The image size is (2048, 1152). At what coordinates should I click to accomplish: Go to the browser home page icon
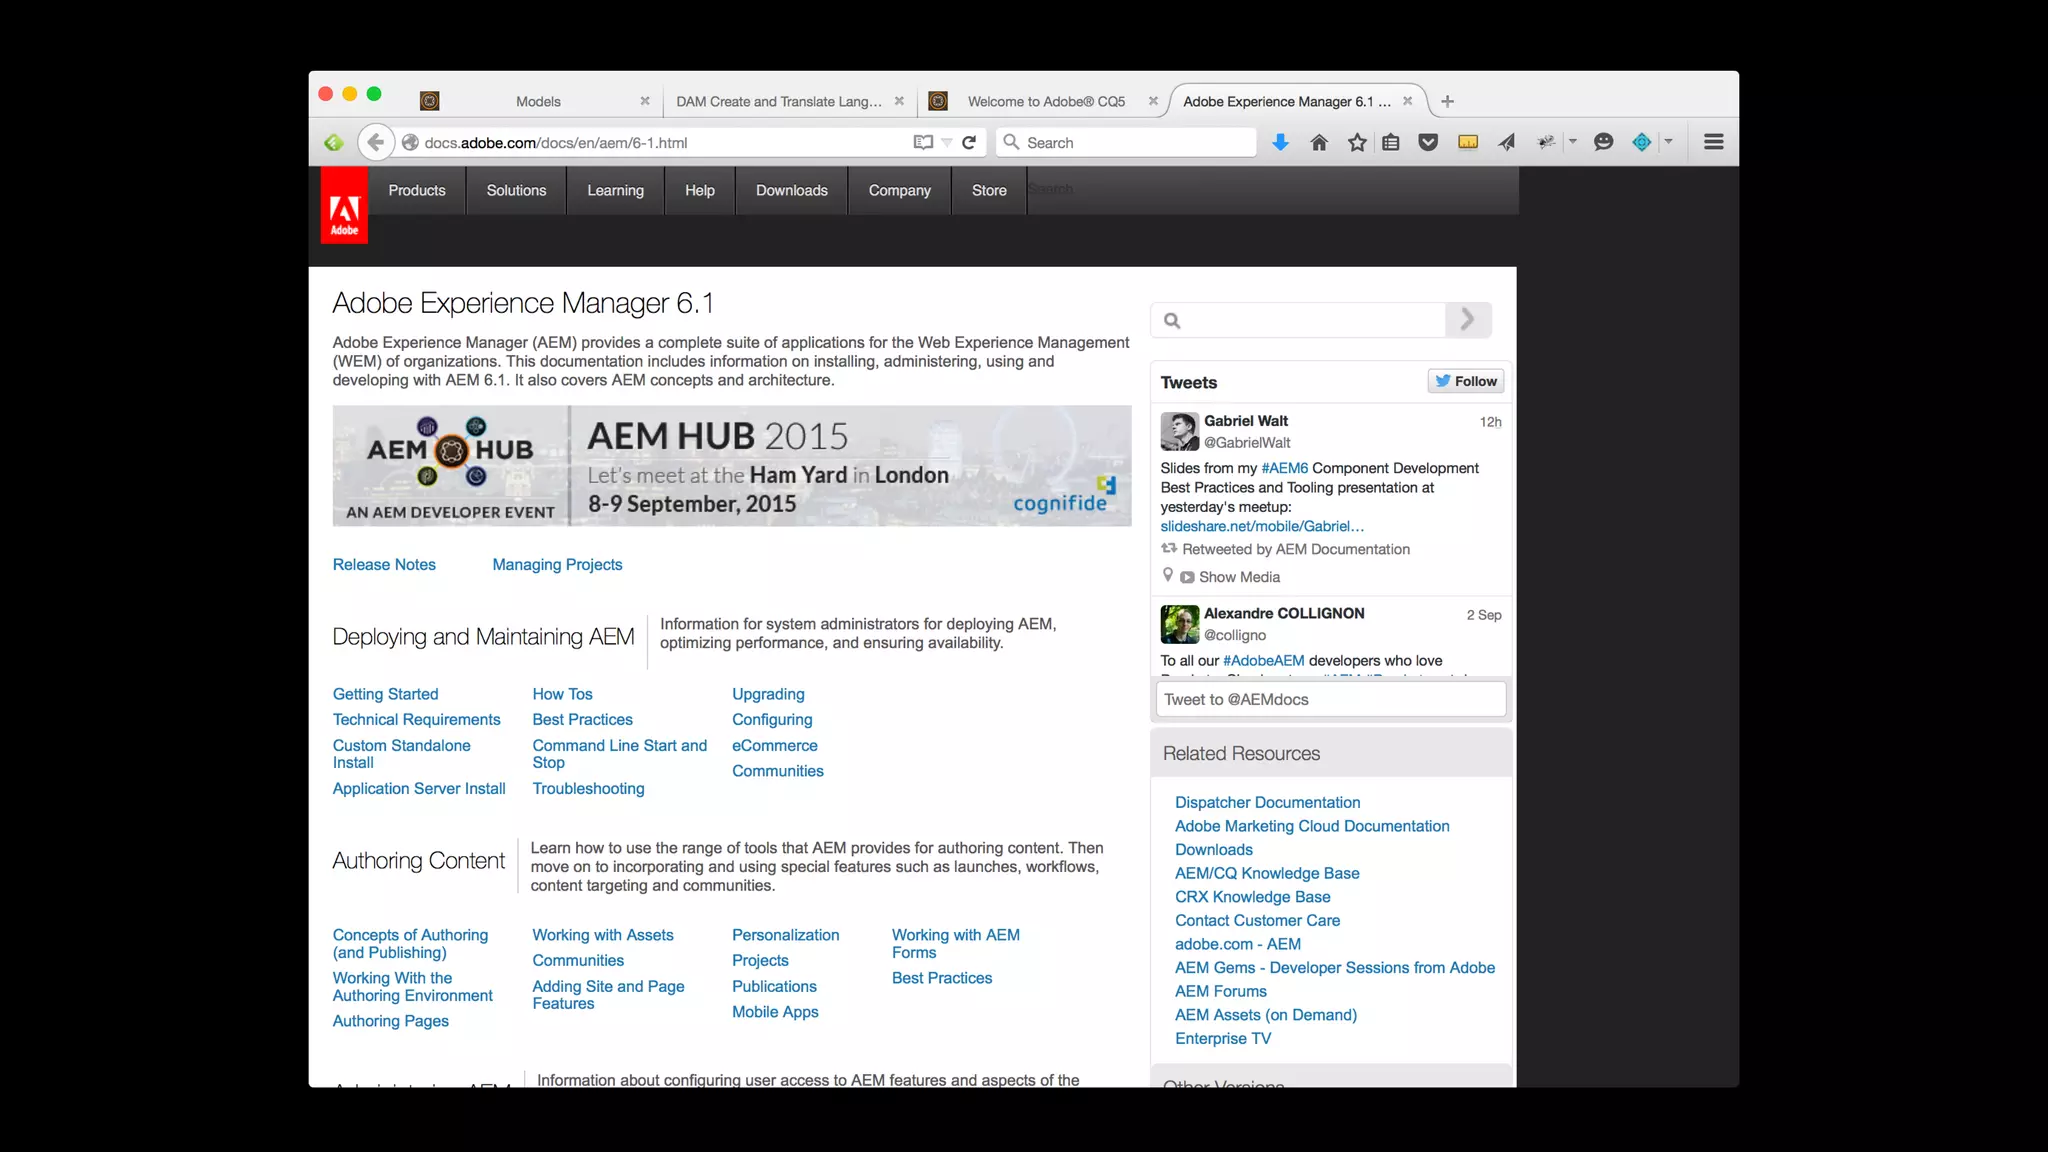tap(1319, 143)
